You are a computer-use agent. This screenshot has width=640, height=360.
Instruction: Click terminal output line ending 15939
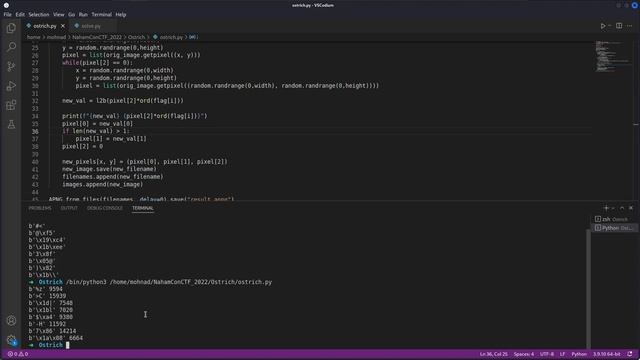point(47,296)
